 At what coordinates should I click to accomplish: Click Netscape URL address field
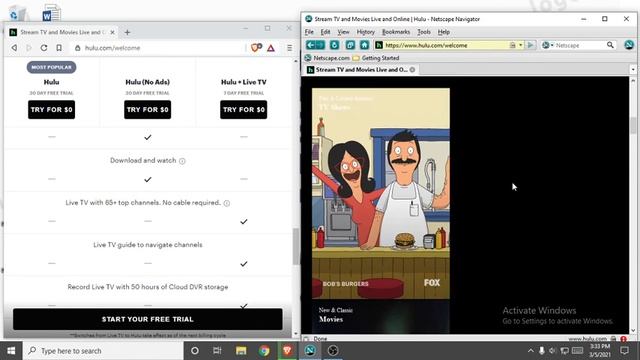click(x=446, y=45)
